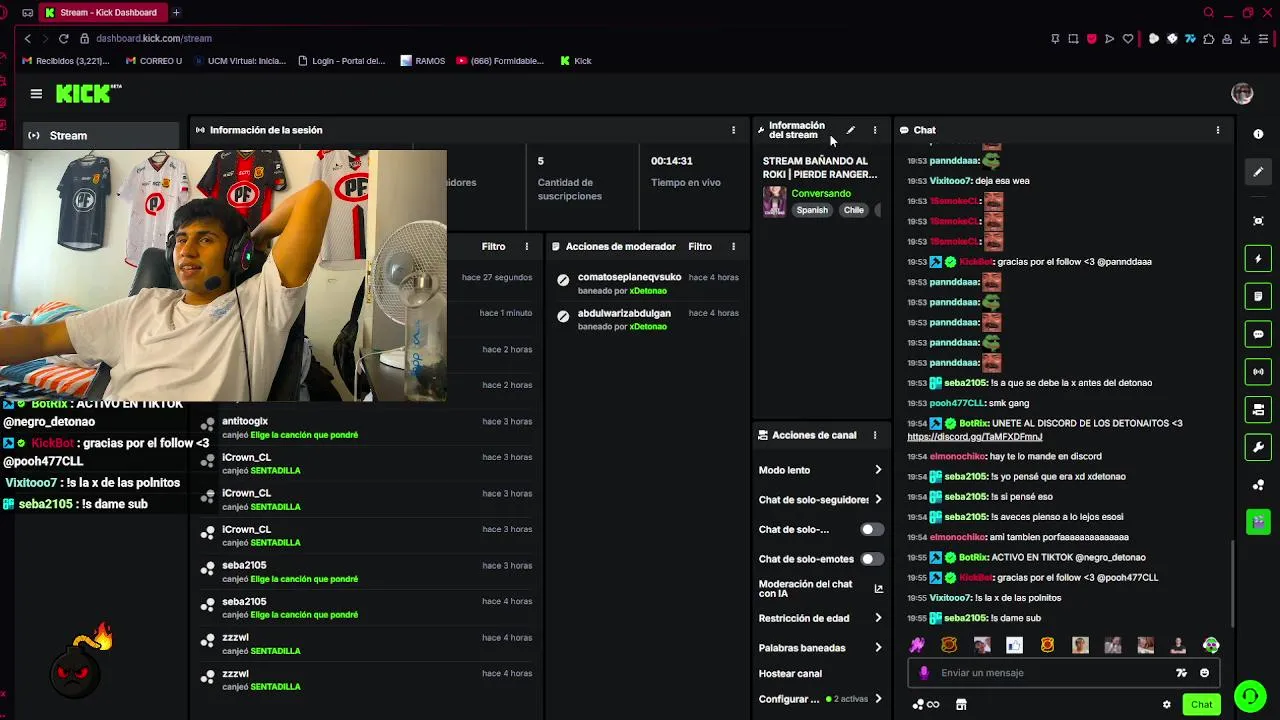Edit stream info with pencil icon
1280x720 pixels.
850,130
